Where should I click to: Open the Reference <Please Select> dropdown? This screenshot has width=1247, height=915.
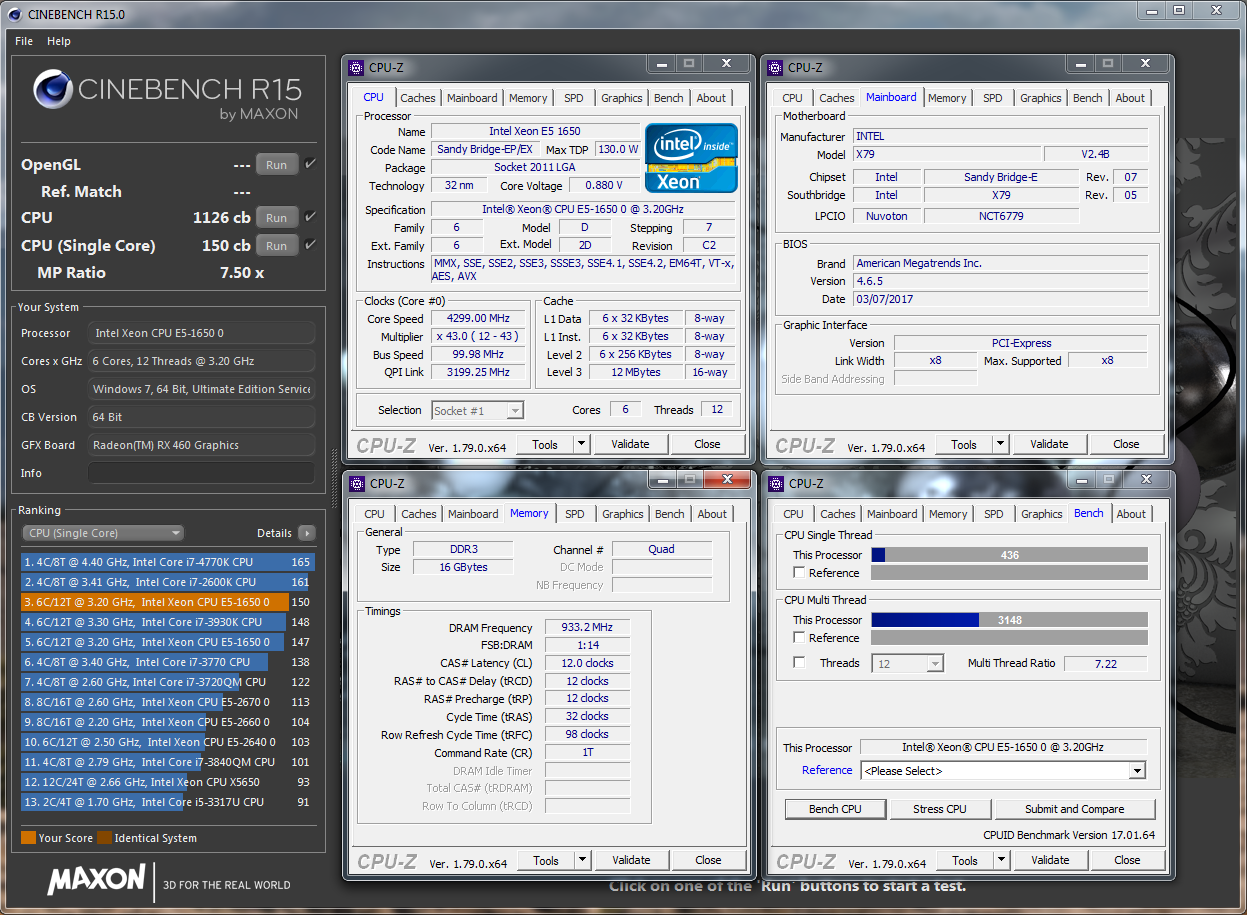tap(1003, 771)
